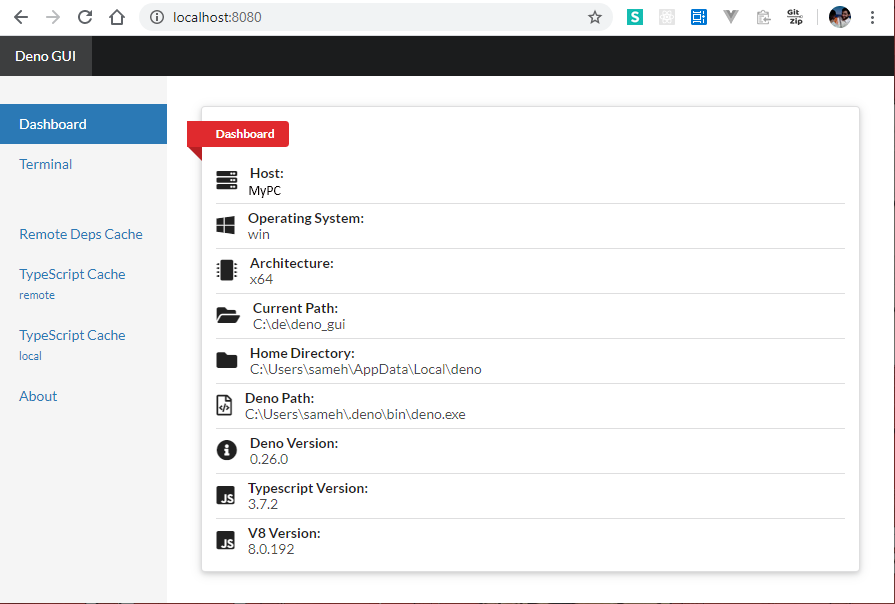Click the server icon beside Host
Image resolution: width=895 pixels, height=604 pixels.
pyautogui.click(x=227, y=180)
